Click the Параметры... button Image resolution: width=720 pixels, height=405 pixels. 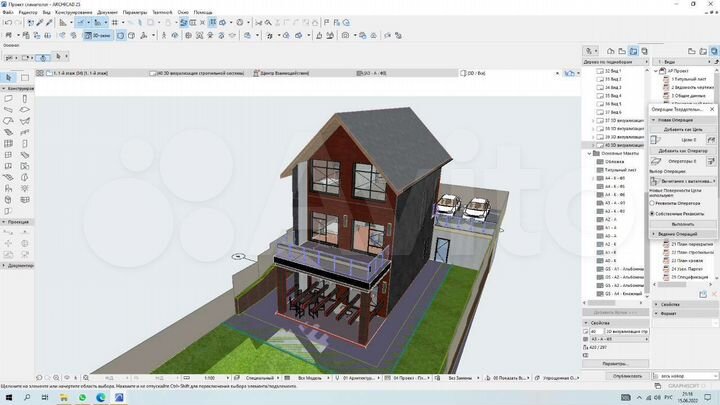(x=613, y=363)
